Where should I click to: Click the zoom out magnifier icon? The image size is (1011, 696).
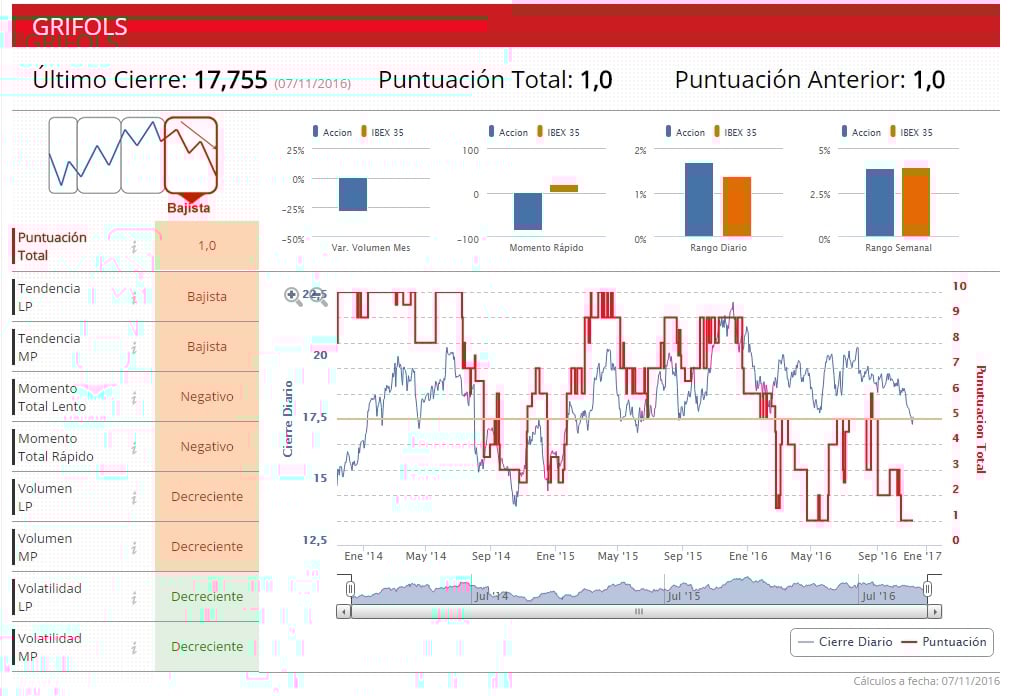[x=317, y=296]
